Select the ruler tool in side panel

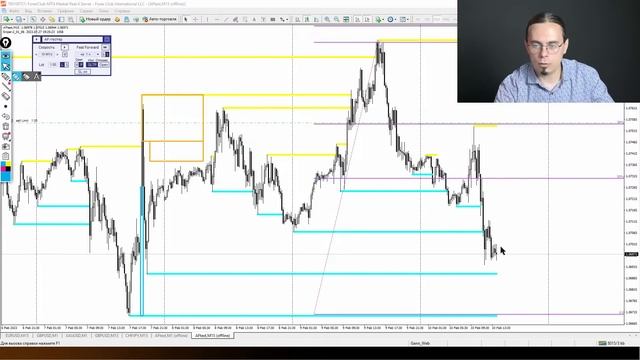point(6,96)
